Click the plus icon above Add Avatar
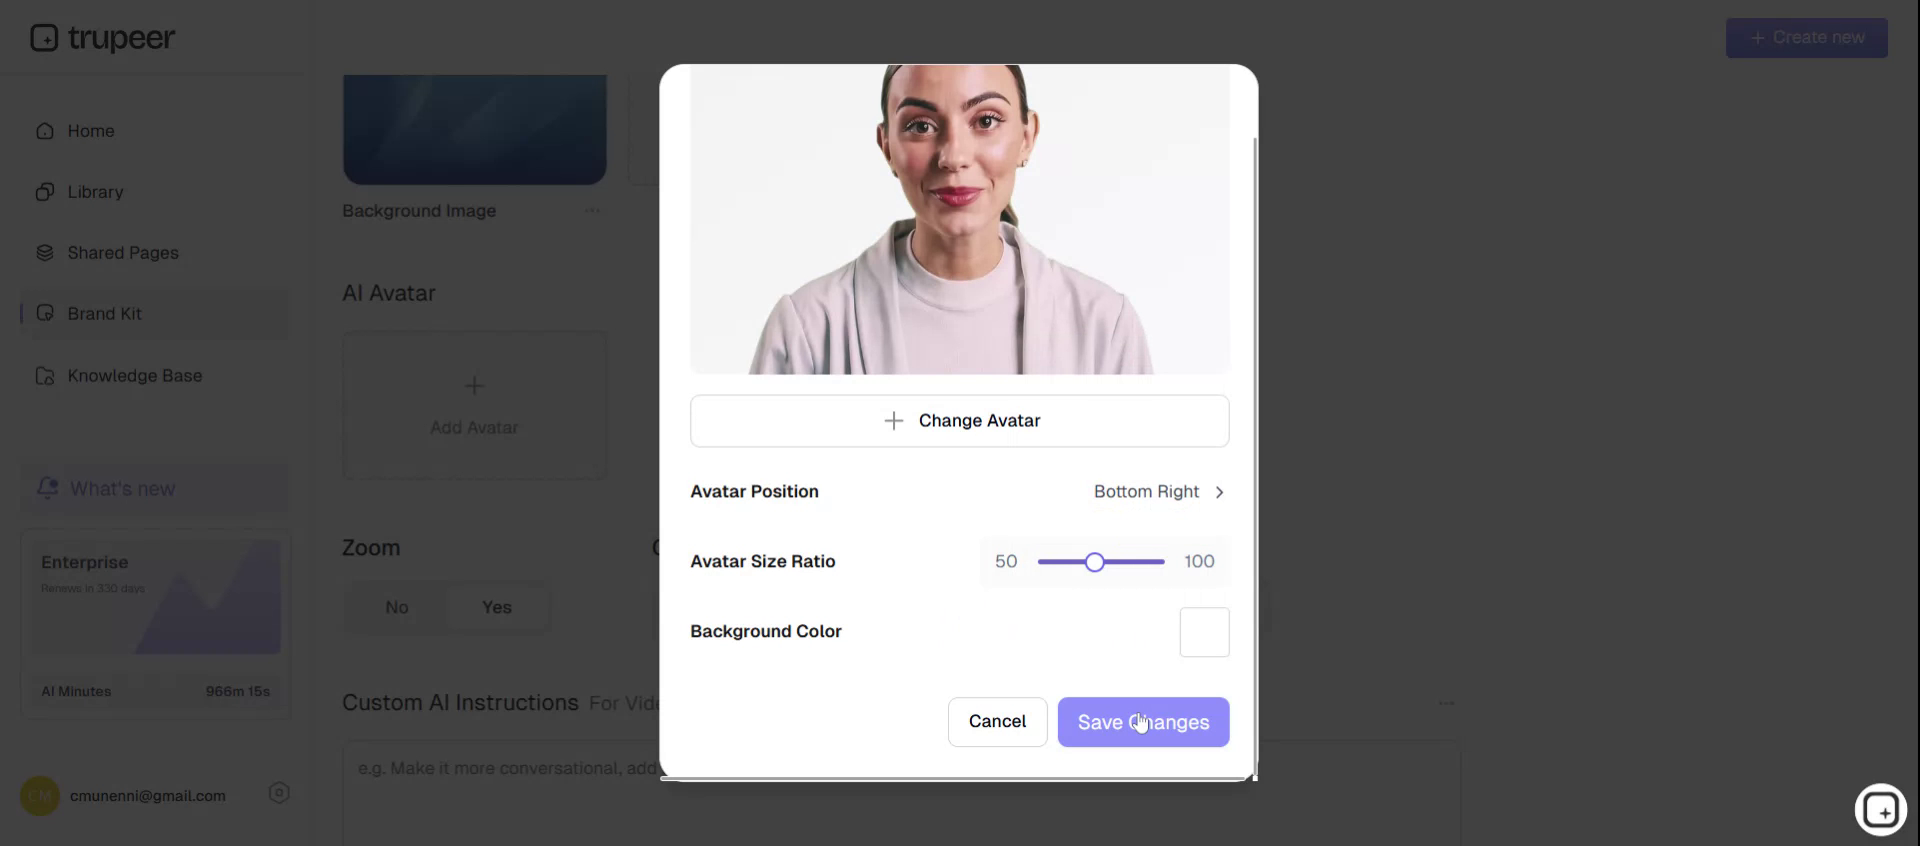The image size is (1920, 846). point(474,385)
